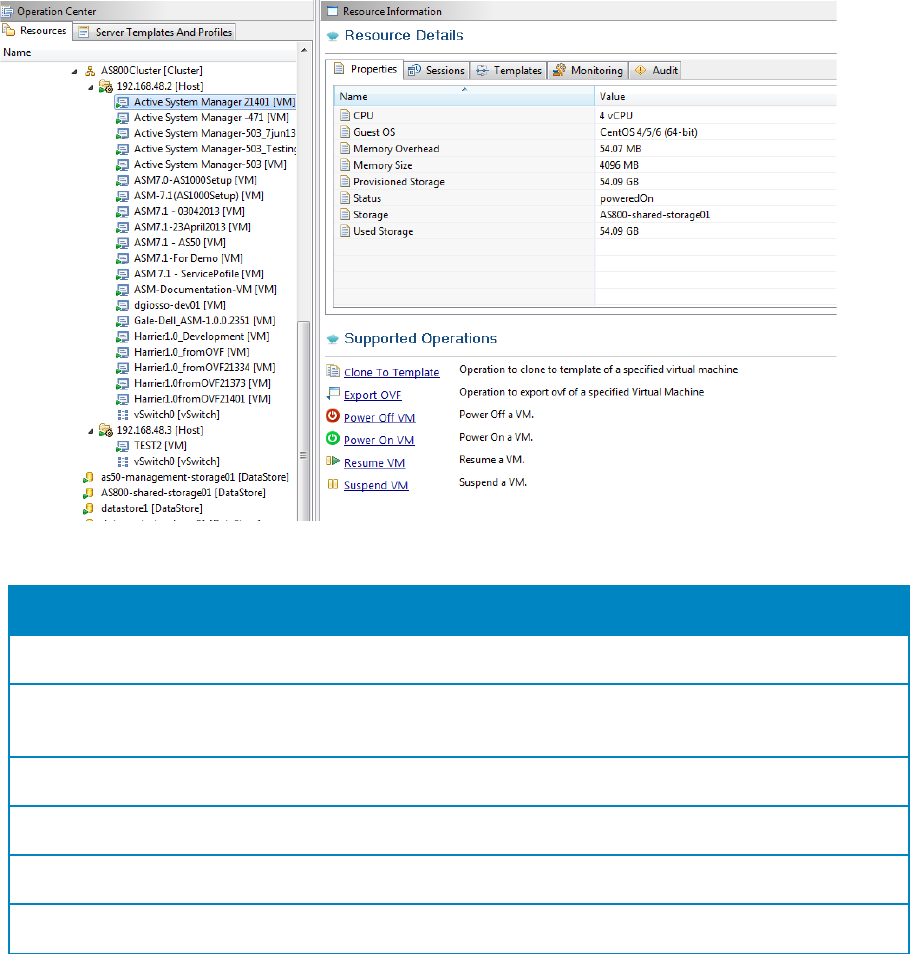Click the green Power On VM icon

point(333,439)
